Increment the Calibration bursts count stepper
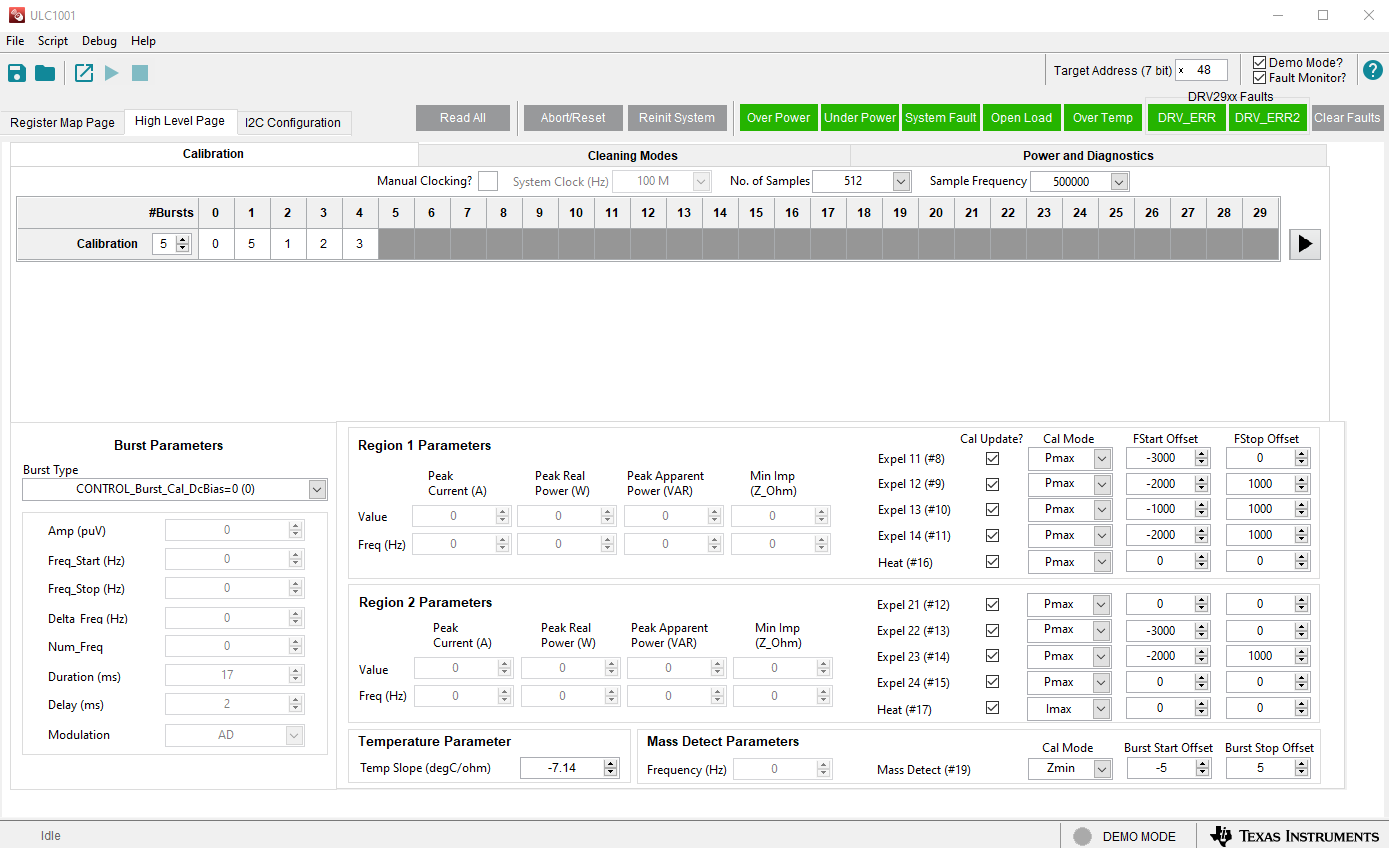 183,240
